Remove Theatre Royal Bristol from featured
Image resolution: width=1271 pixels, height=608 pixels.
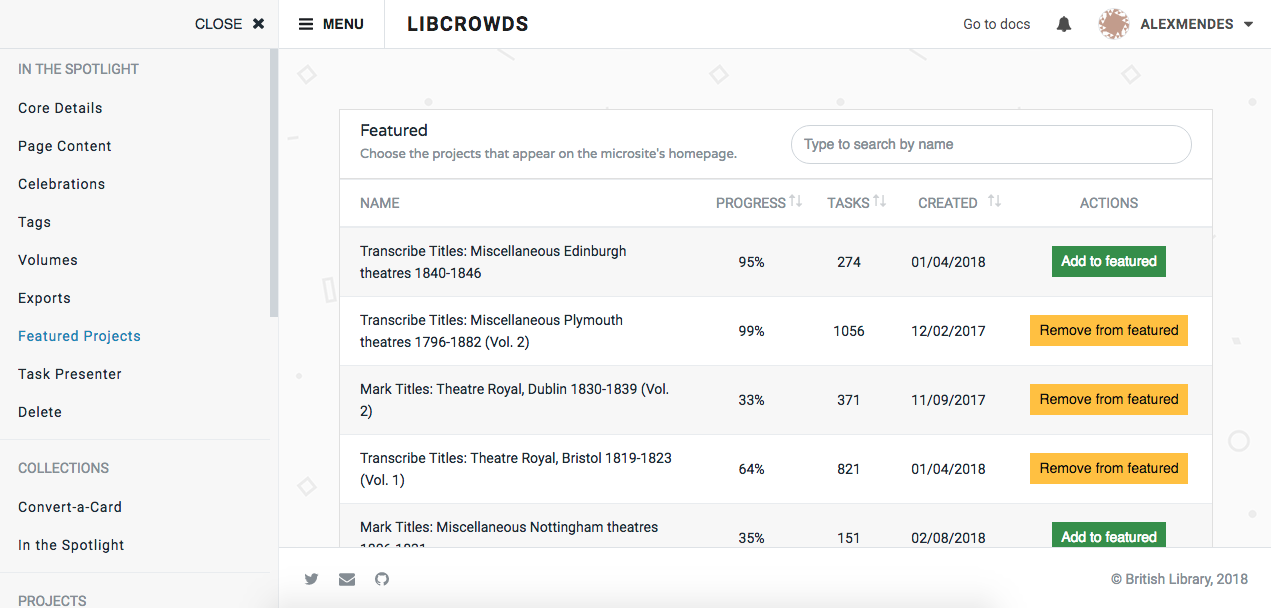point(1108,468)
